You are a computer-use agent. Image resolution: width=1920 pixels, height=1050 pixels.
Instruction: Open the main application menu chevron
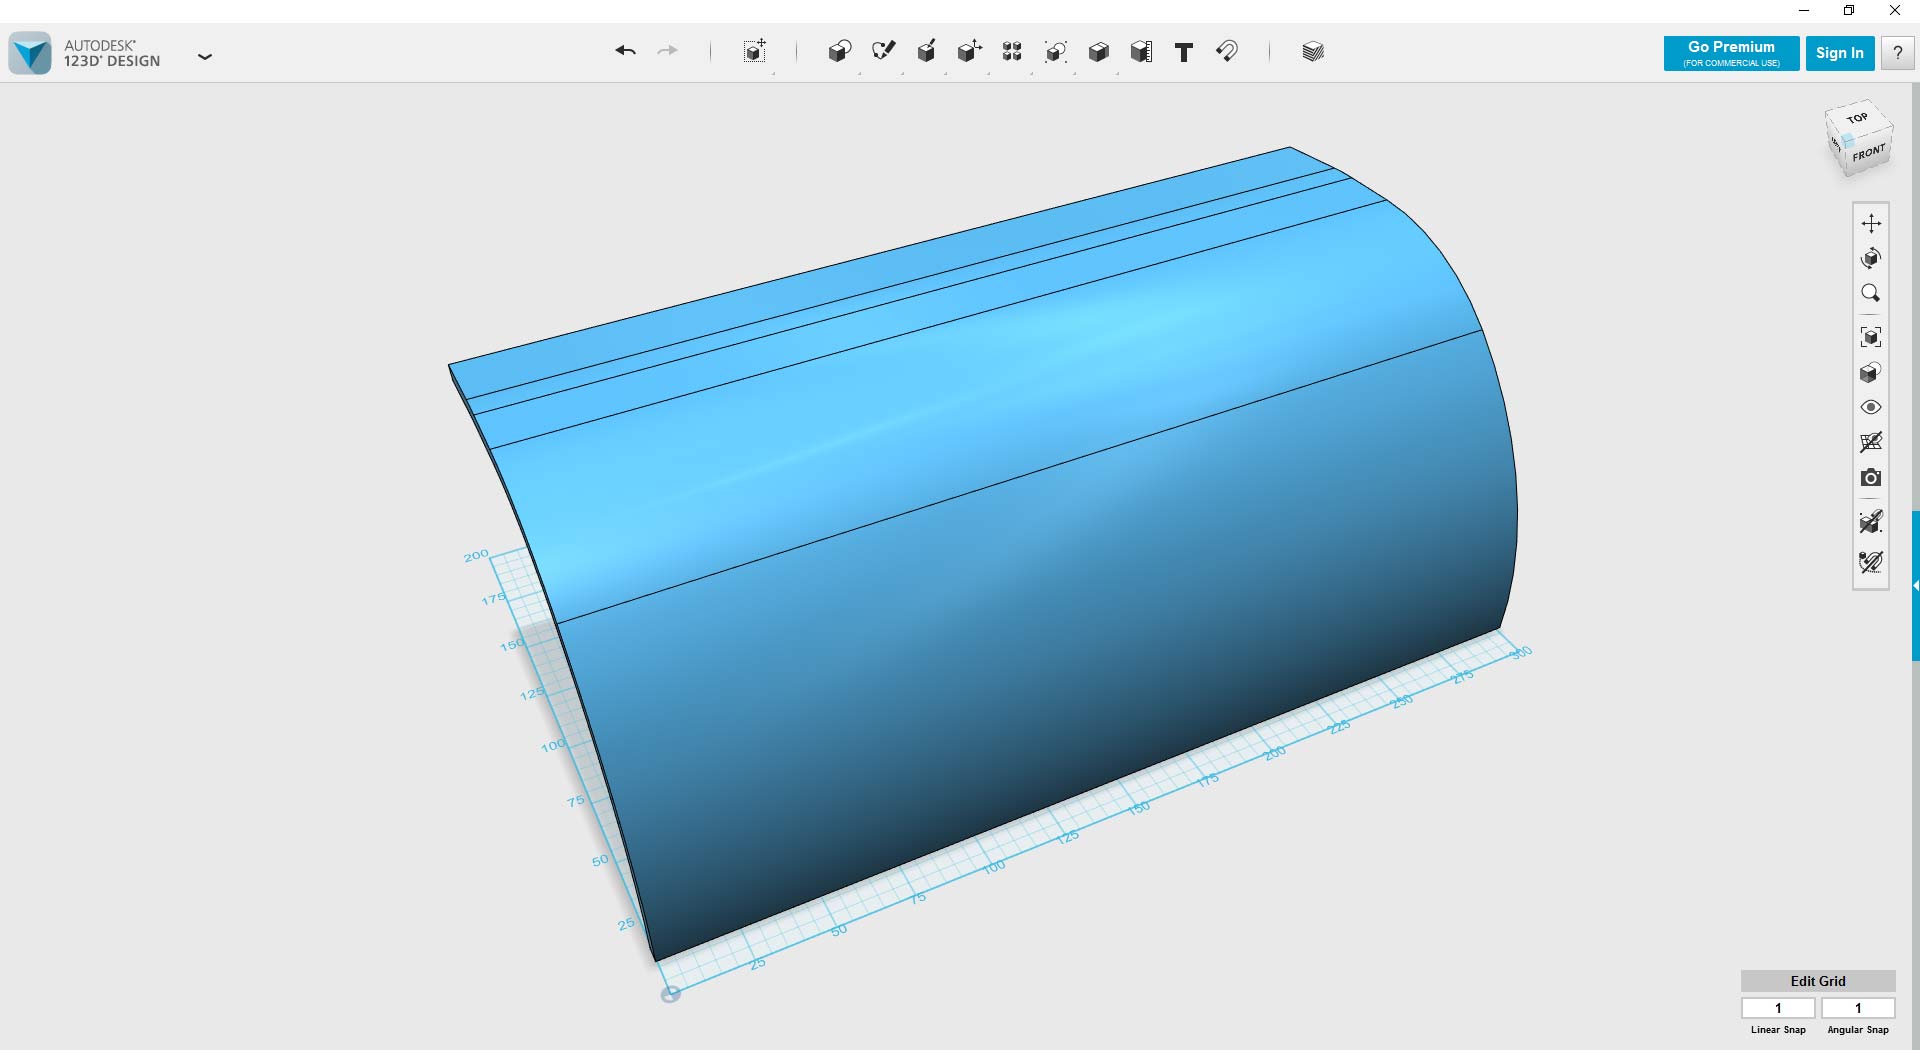205,57
